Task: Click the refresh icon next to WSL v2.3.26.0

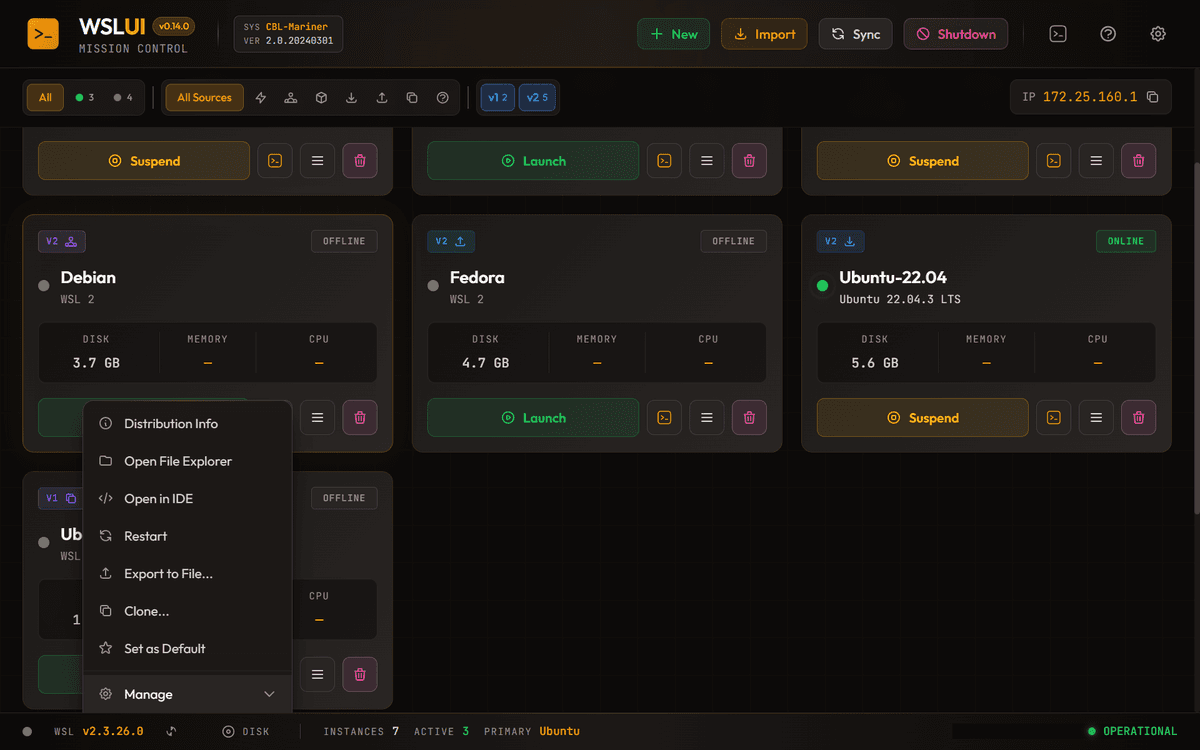Action: [x=170, y=731]
